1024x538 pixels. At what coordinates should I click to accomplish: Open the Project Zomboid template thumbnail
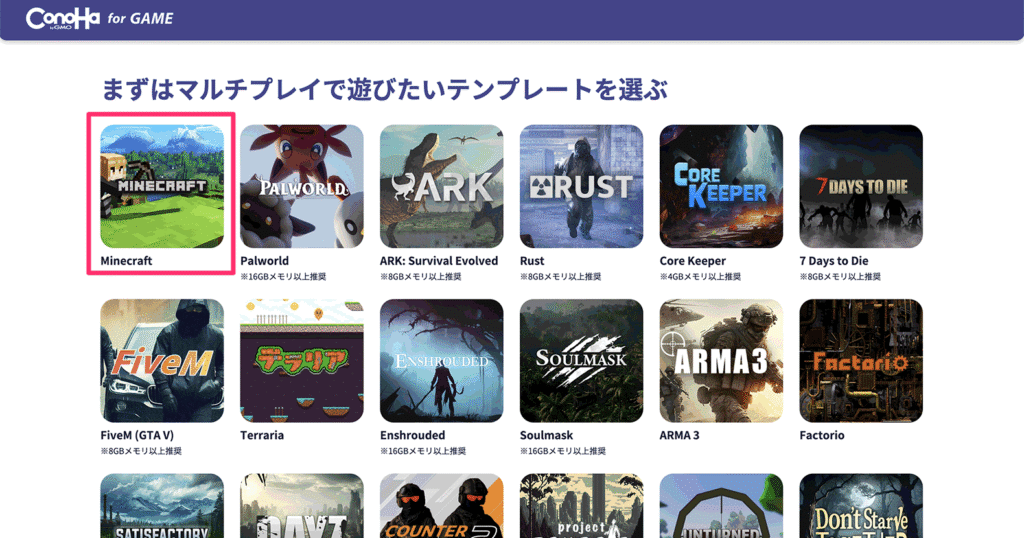coord(581,506)
